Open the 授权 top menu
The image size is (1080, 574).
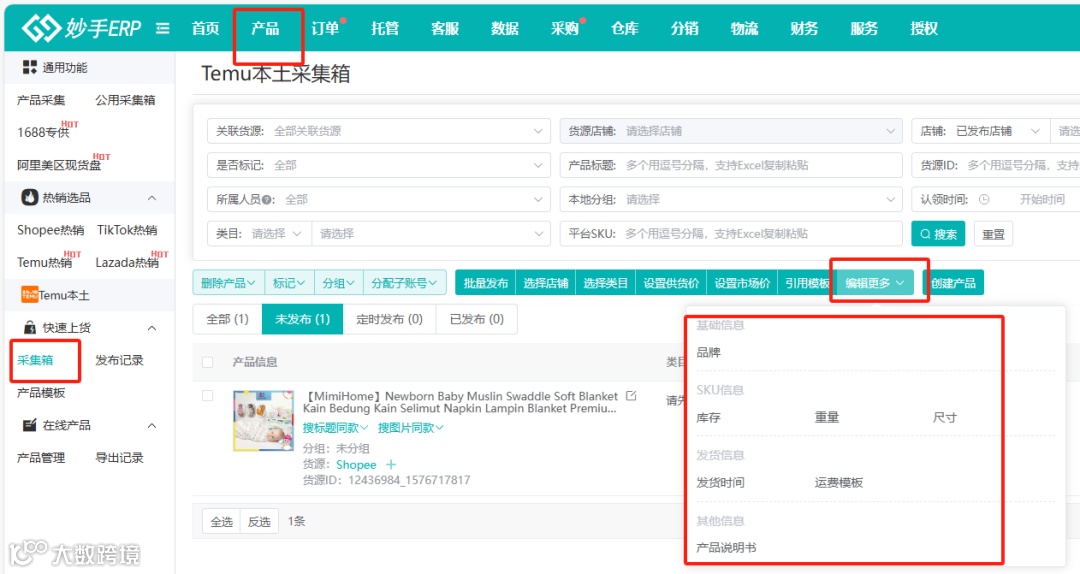924,28
